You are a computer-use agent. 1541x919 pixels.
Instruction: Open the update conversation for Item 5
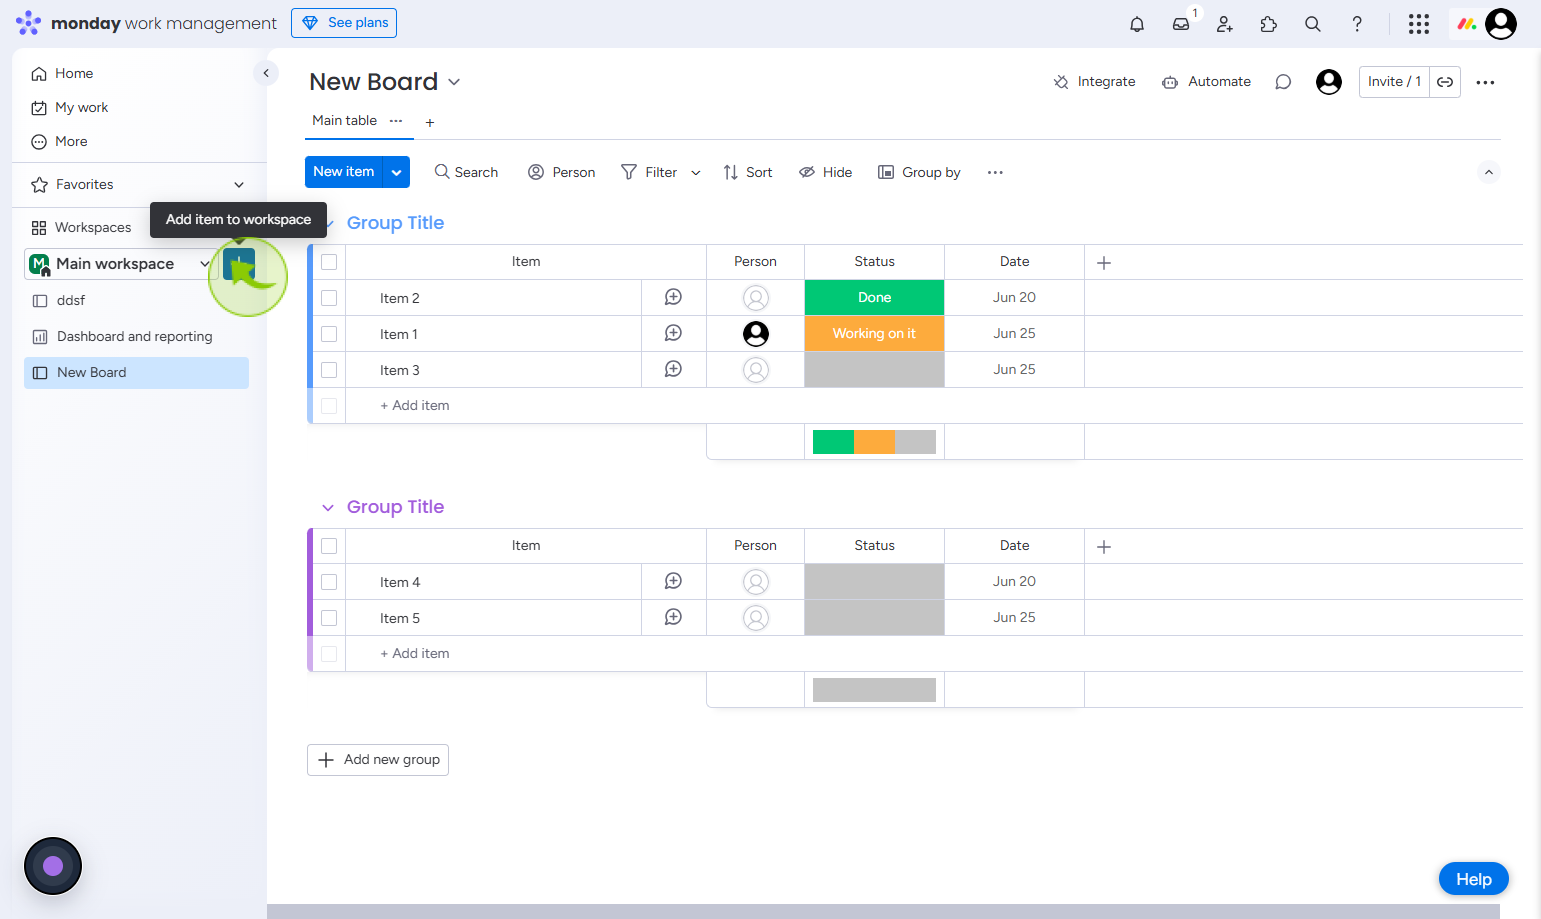click(674, 617)
